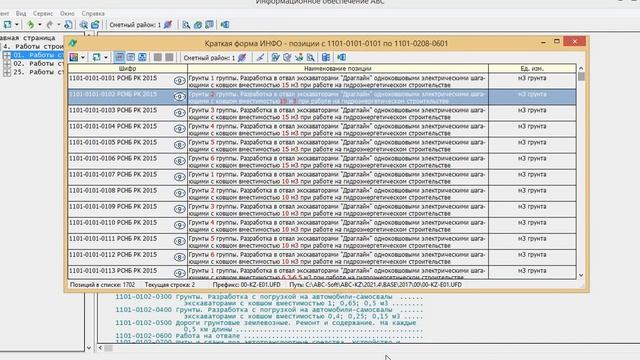This screenshot has width=640, height=360.
Task: Click the purple icon beside dialog Сметный район
Action: 242,57
